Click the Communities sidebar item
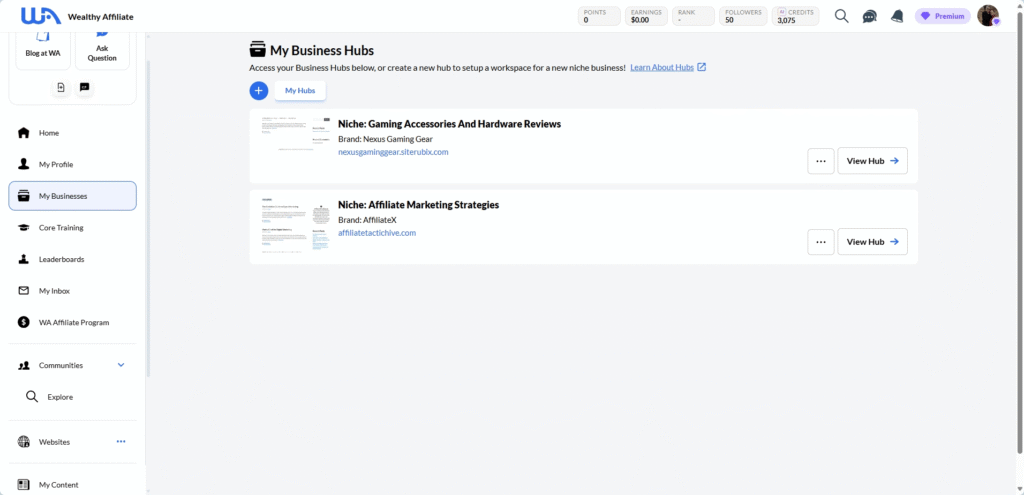Image resolution: width=1024 pixels, height=495 pixels. (x=72, y=365)
